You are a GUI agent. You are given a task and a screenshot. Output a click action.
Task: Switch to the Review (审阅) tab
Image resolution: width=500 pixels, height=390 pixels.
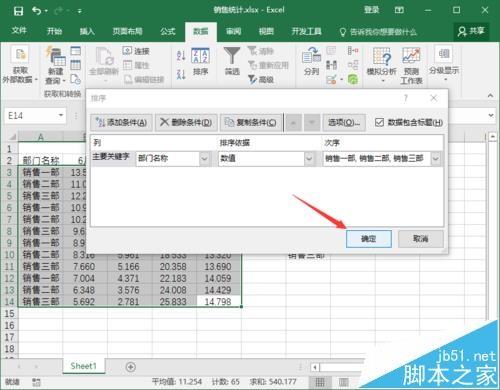[x=233, y=31]
